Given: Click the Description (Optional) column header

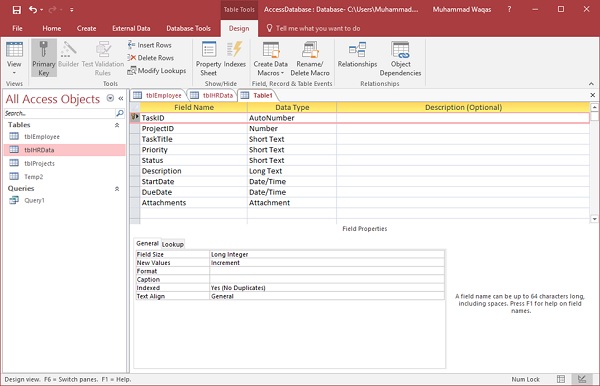Looking at the screenshot, I should click(x=463, y=107).
